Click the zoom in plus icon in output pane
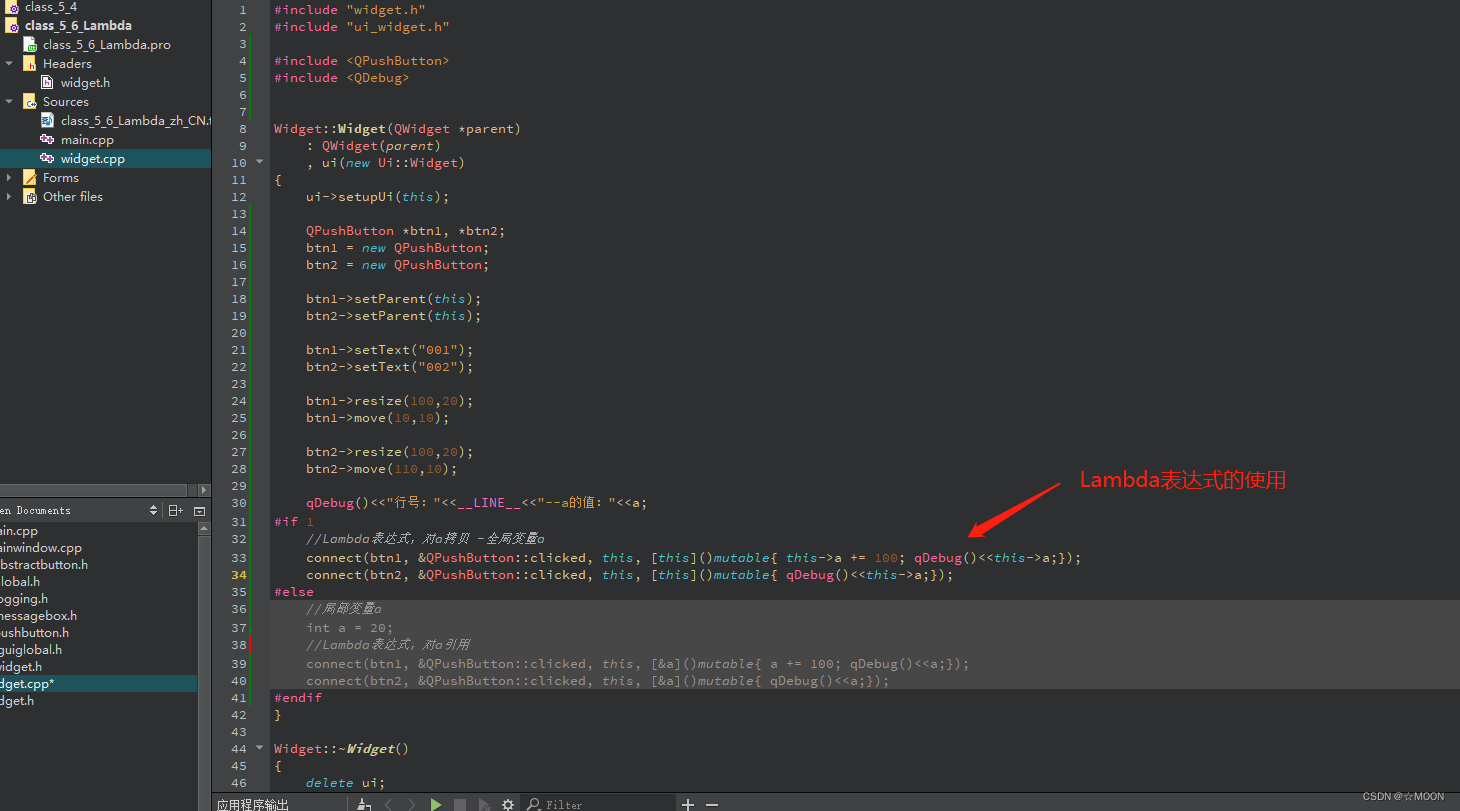Screen dimensions: 1460x811 pyautogui.click(x=688, y=804)
